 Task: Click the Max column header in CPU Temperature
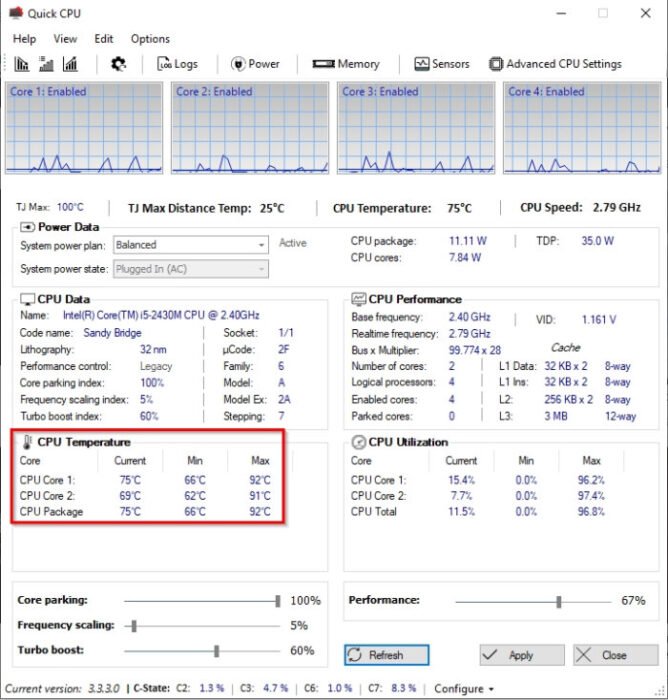(260, 460)
